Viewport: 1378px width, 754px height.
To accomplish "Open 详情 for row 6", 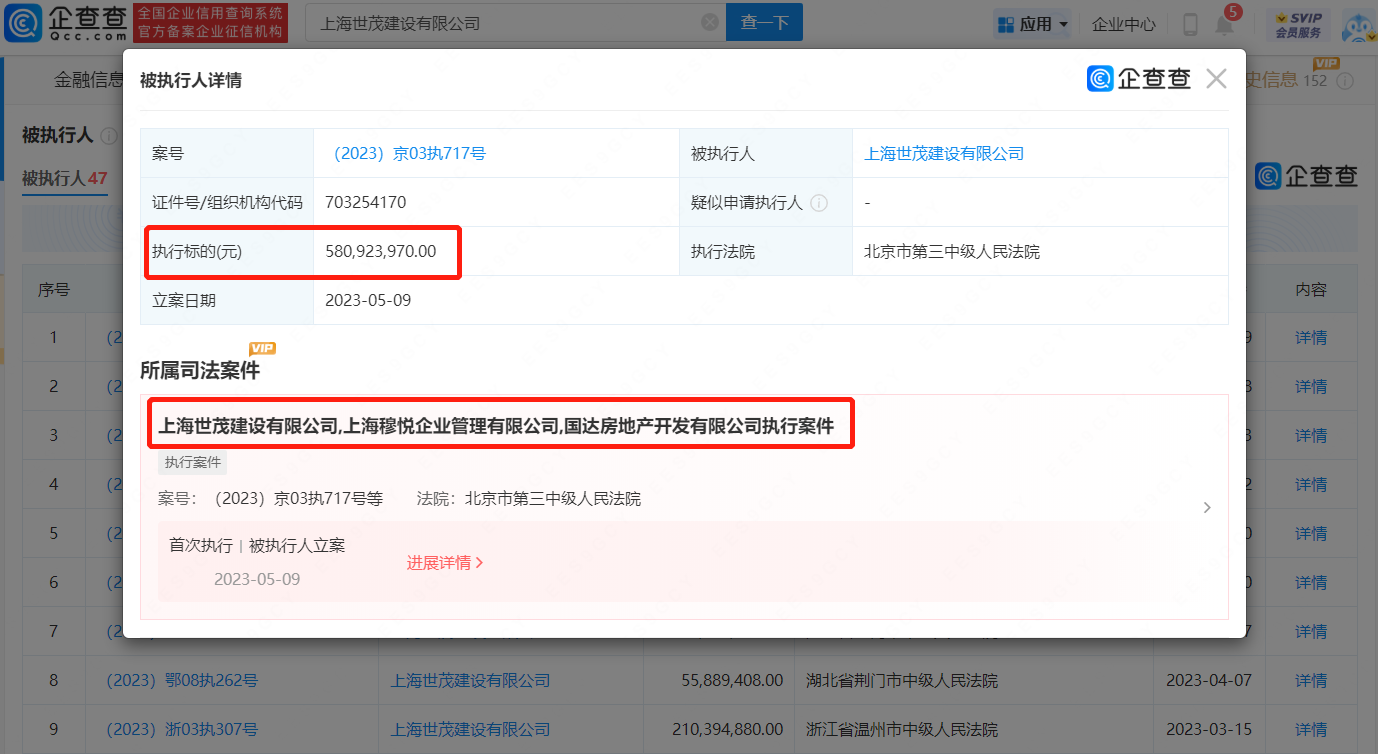I will (1311, 583).
